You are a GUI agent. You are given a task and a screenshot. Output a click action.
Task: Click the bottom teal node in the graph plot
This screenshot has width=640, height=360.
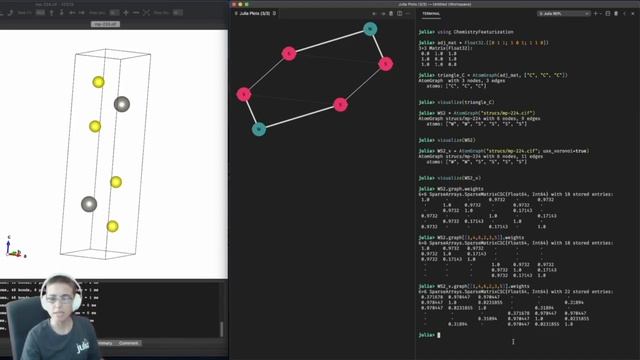[259, 129]
